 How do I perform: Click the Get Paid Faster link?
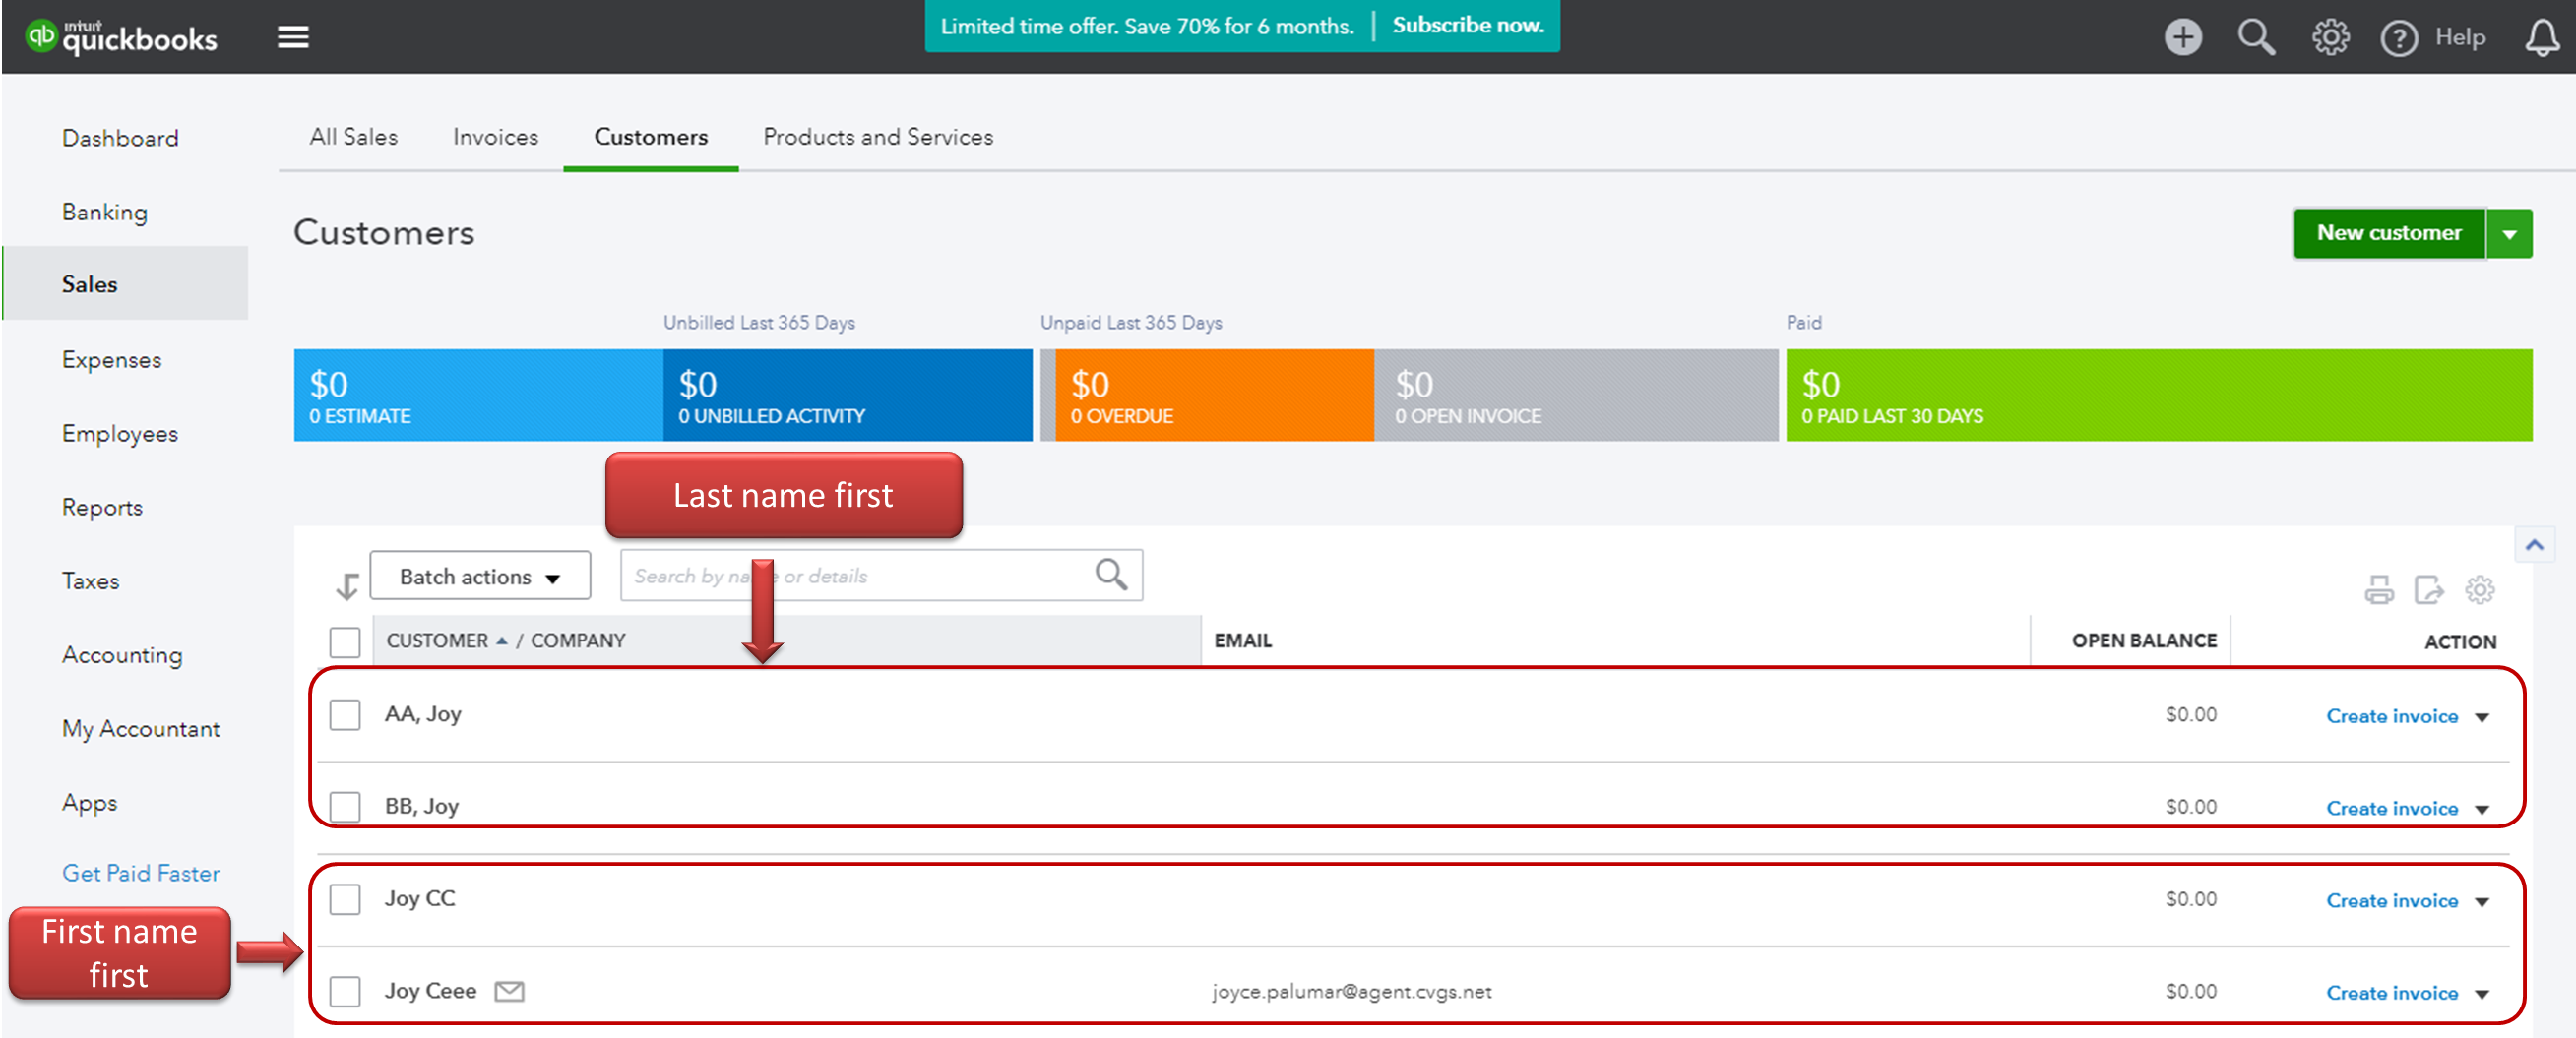tap(140, 873)
